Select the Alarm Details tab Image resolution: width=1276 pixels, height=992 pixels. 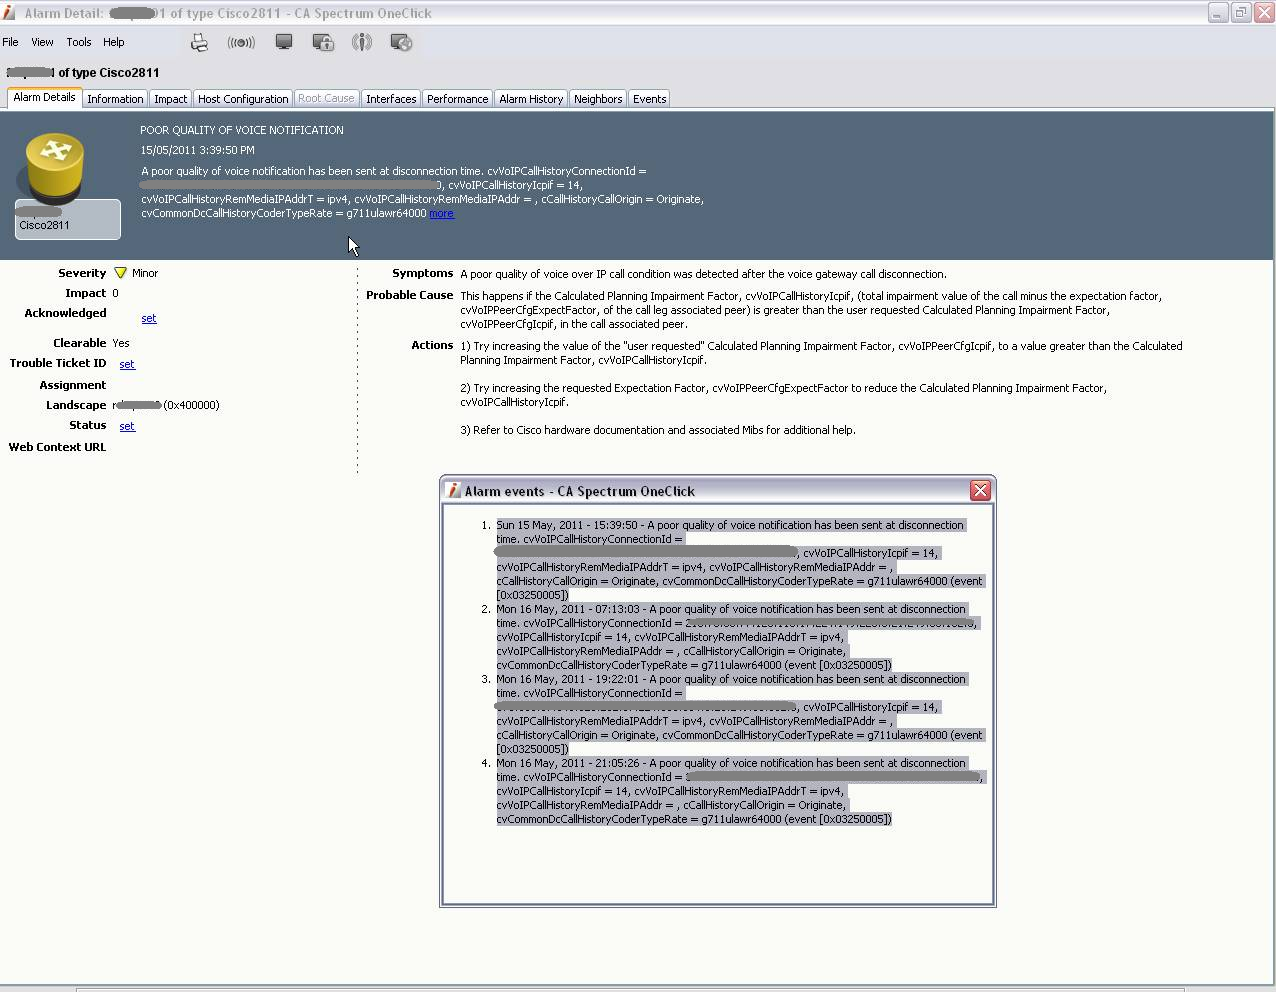pyautogui.click(x=44, y=97)
